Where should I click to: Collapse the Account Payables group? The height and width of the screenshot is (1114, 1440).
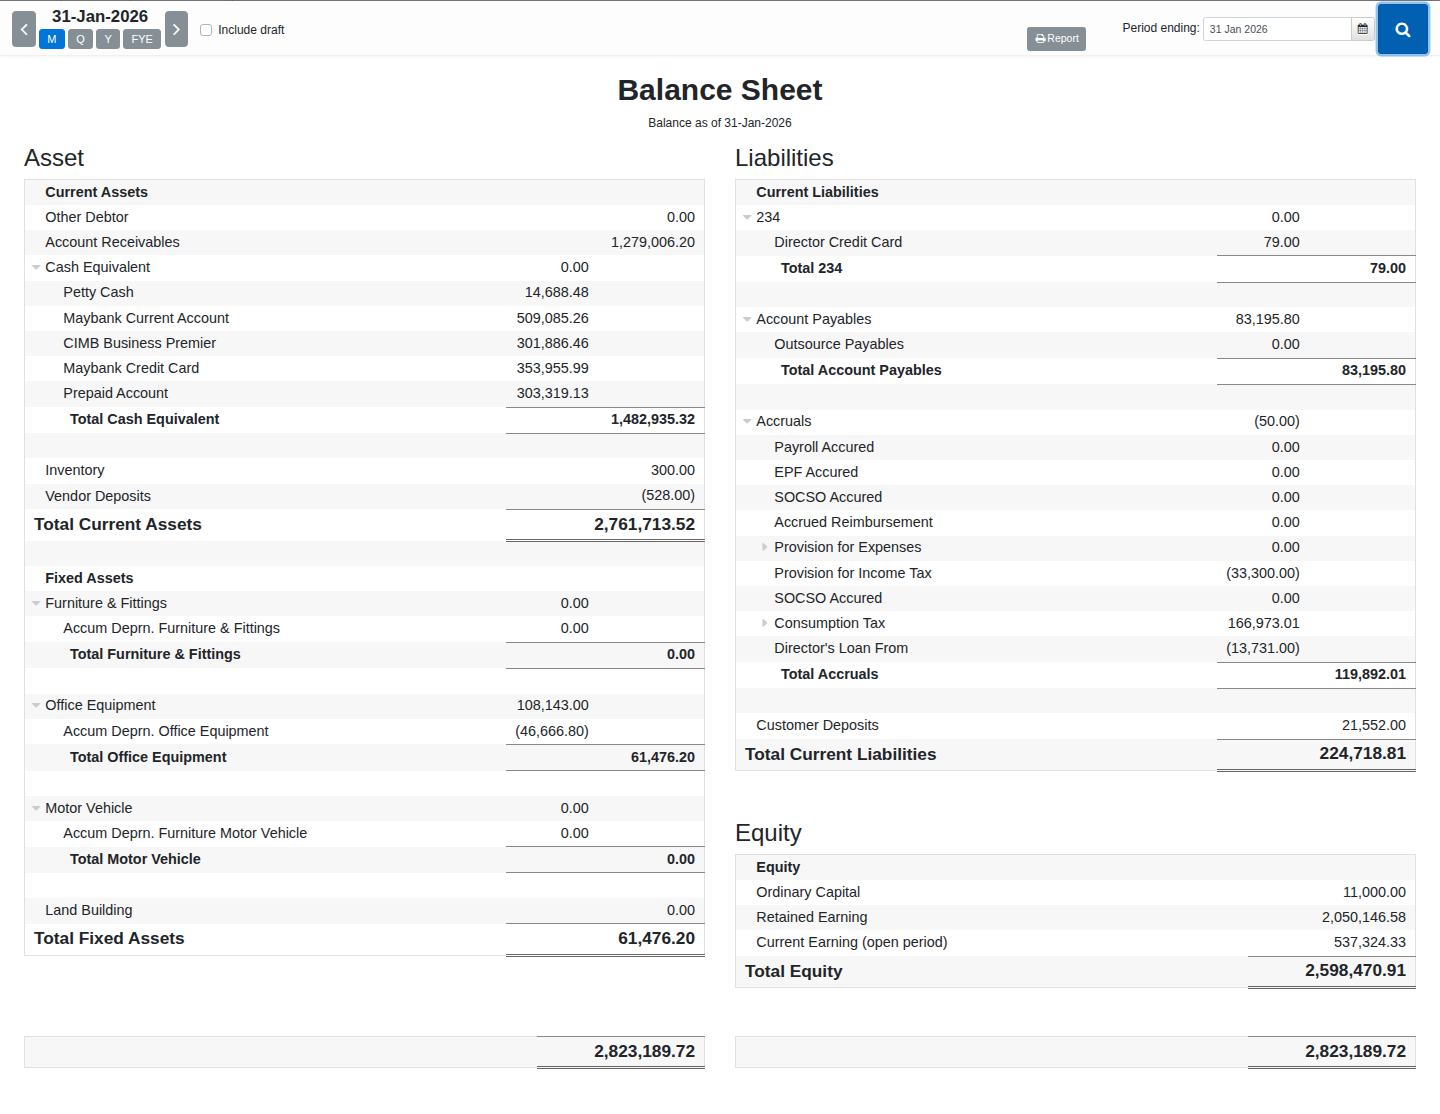click(747, 319)
